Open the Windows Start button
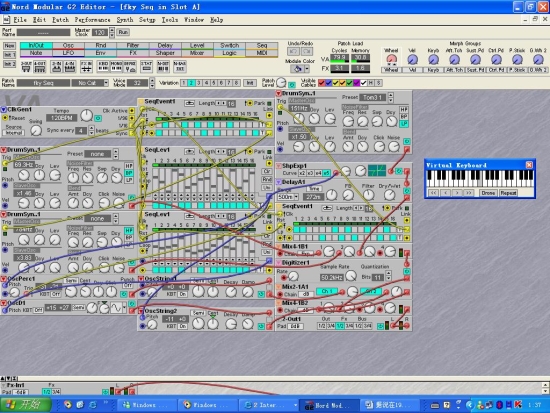Screen dimensions: 550x413 [25, 405]
